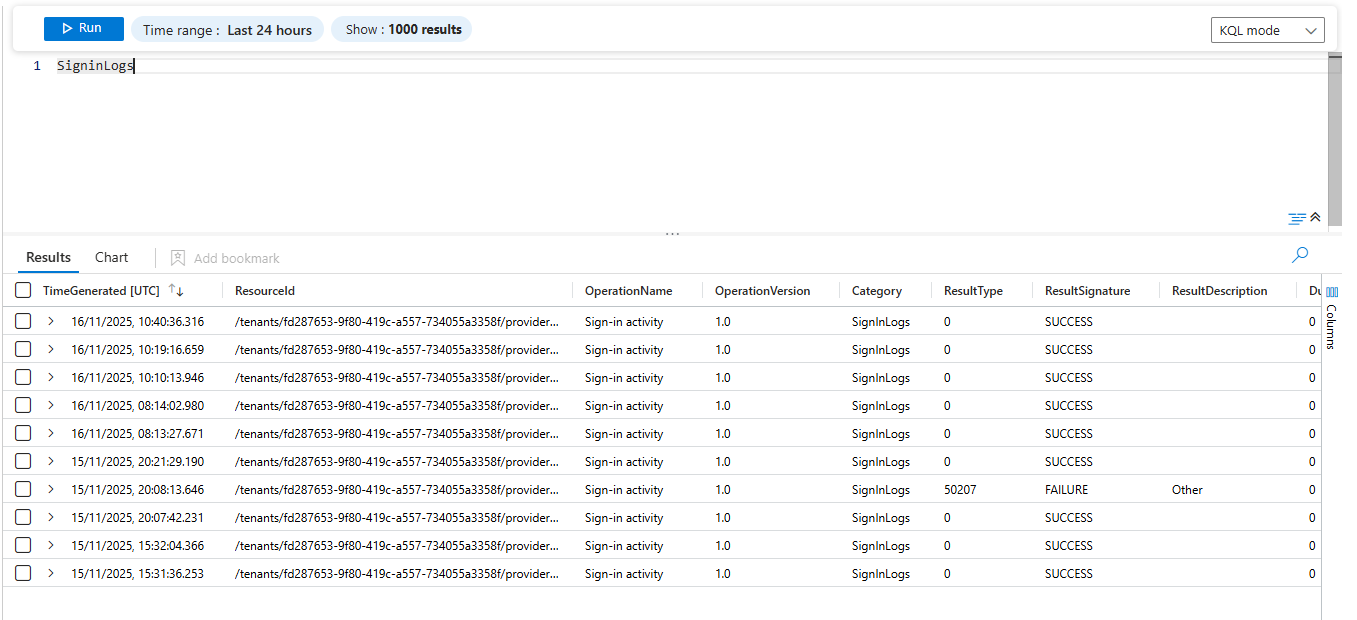
Task: Open the KQL mode dropdown
Action: coord(1267,31)
